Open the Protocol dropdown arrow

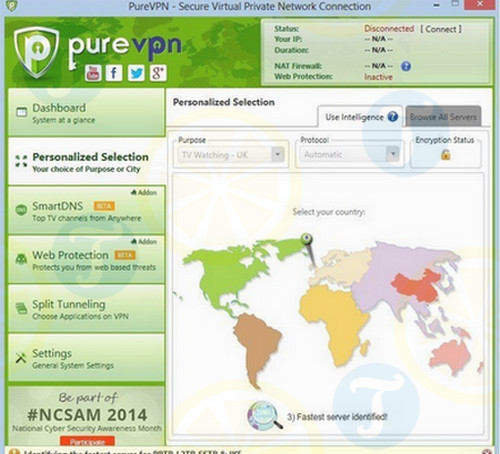coord(393,154)
